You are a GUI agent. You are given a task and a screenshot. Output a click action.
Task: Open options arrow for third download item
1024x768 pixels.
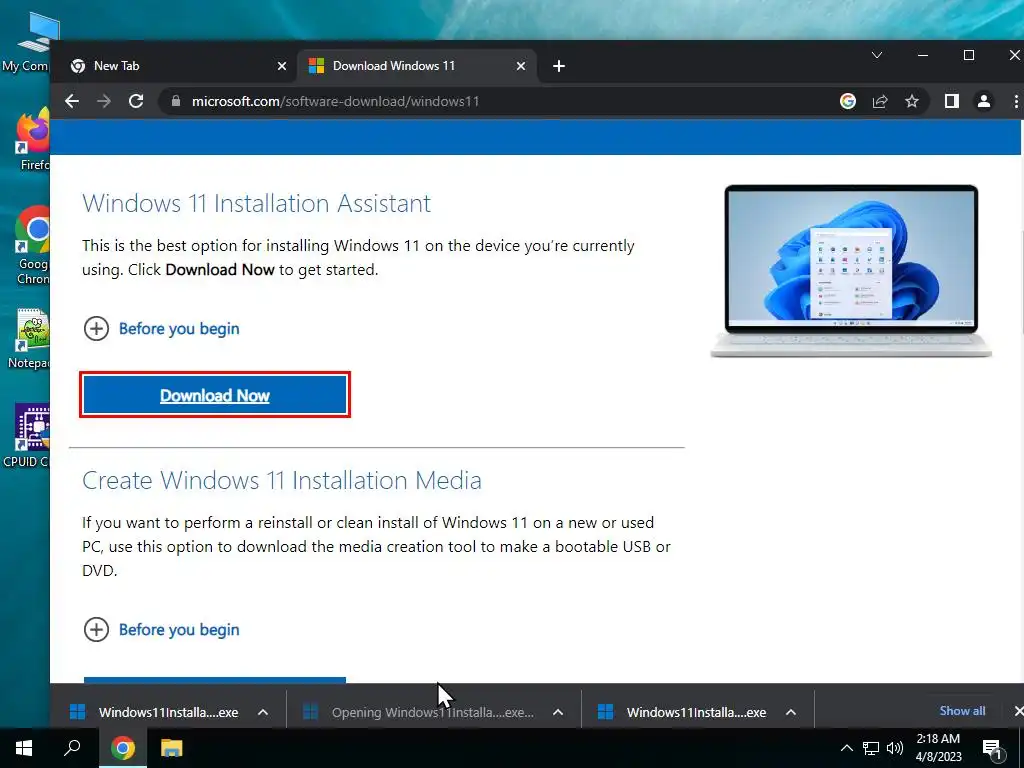pyautogui.click(x=790, y=712)
